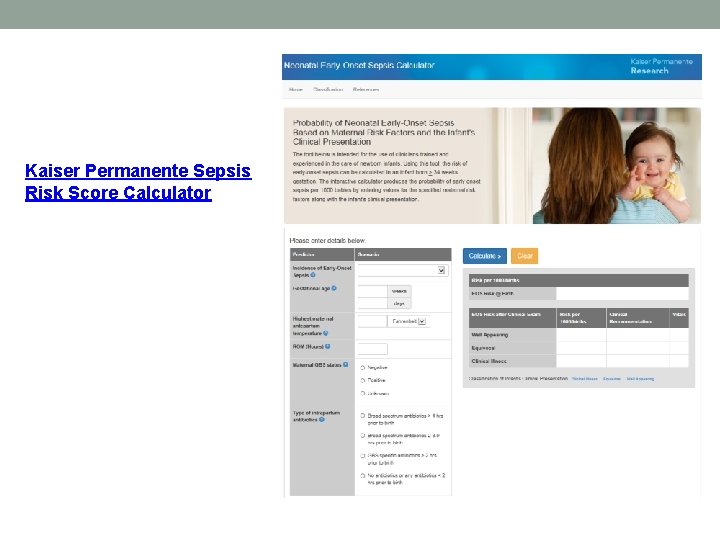This screenshot has height=540, width=720.
Task: Select Positive for Maternal GBS status
Action: pyautogui.click(x=363, y=380)
